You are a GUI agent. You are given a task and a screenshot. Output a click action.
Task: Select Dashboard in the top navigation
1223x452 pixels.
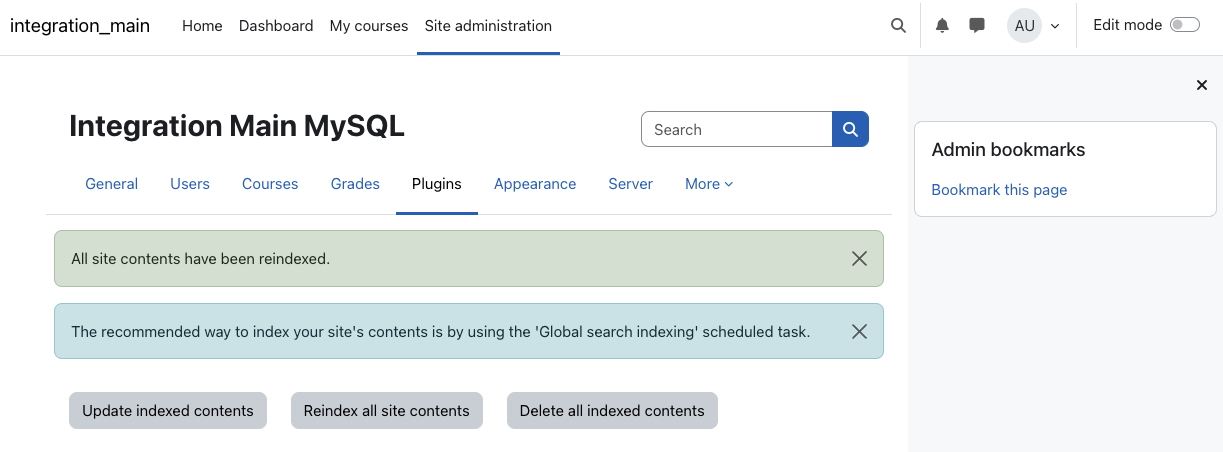tap(276, 26)
